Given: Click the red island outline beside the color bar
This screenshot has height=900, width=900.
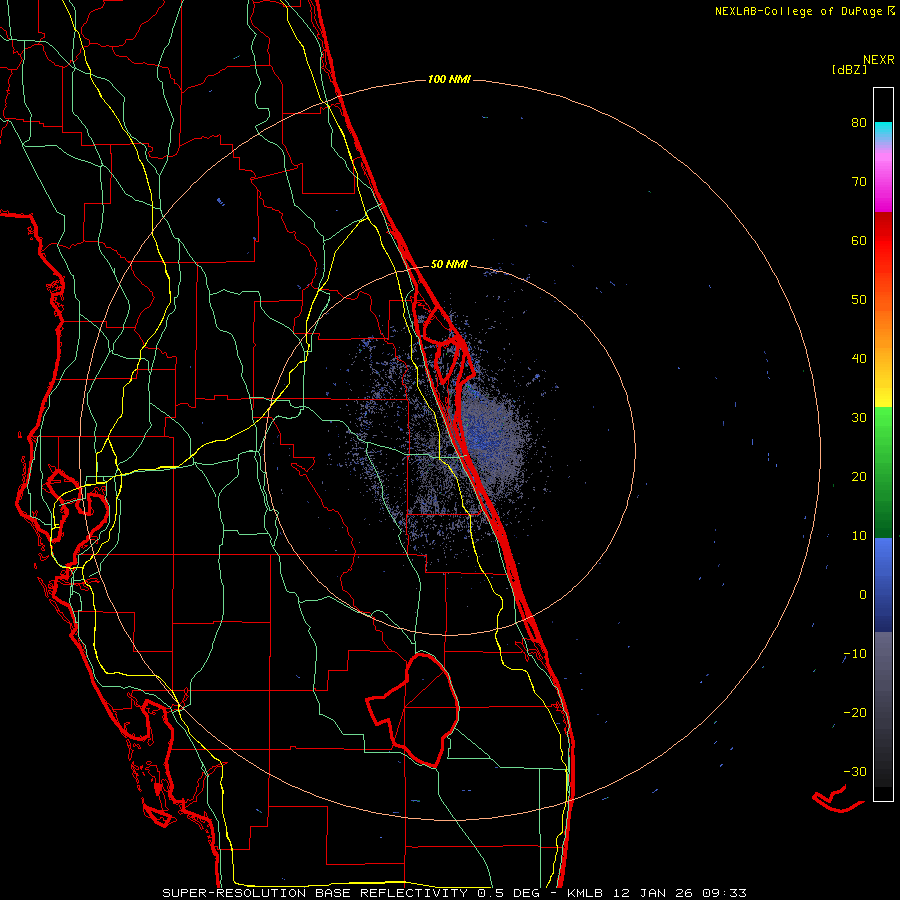Looking at the screenshot, I should 838,799.
